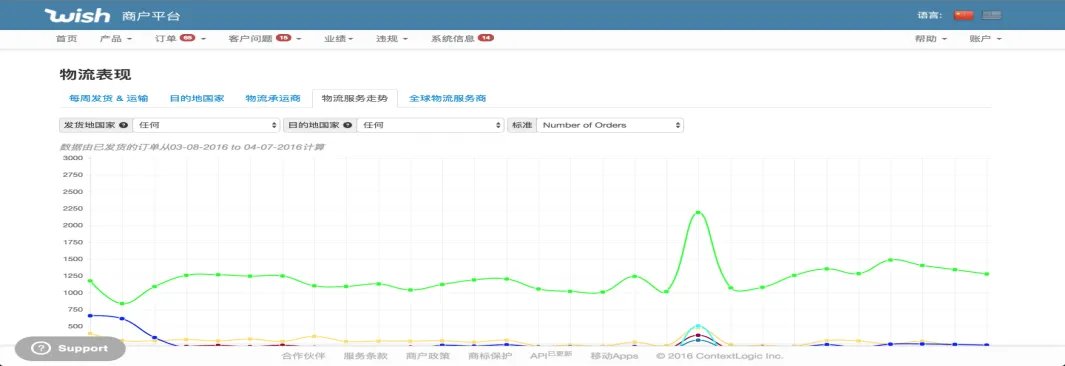Screen dimensions: 1065x366
Task: Click the 1250 y-axis label
Action: [72, 276]
